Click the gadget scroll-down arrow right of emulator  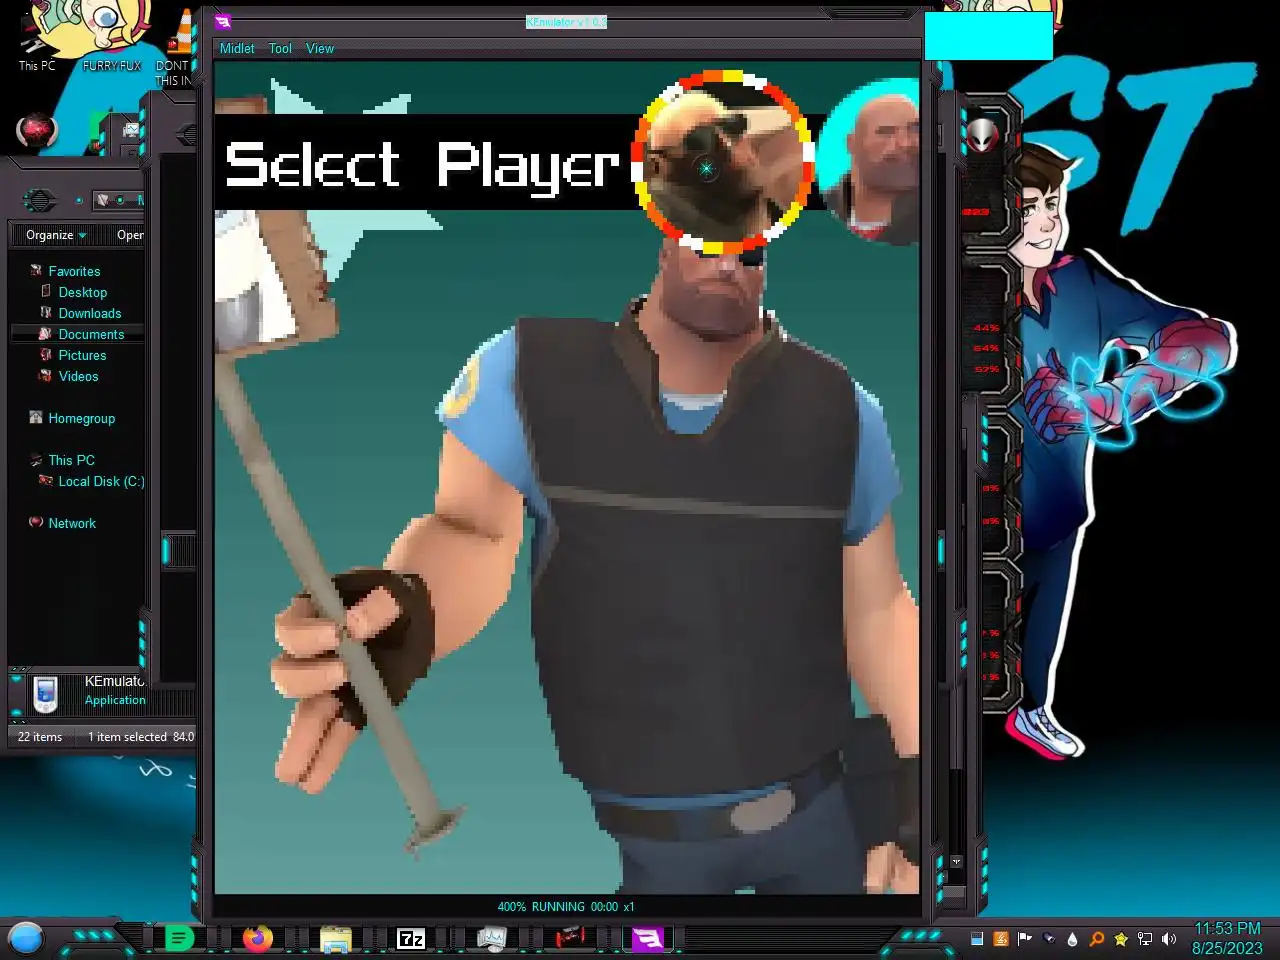956,861
